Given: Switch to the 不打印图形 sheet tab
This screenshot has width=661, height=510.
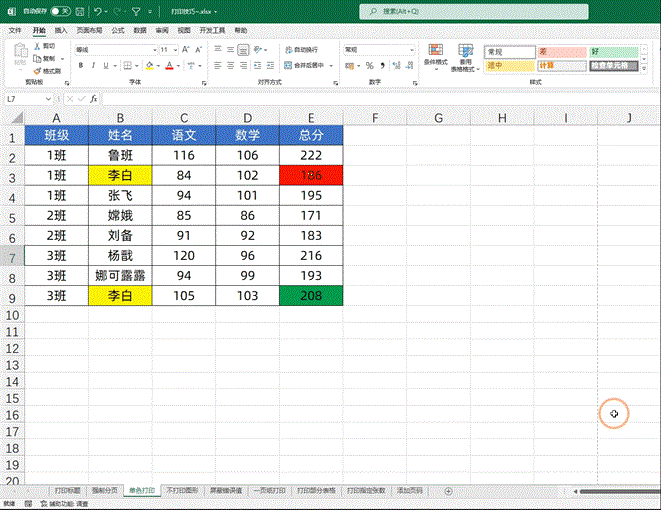Looking at the screenshot, I should [x=182, y=491].
